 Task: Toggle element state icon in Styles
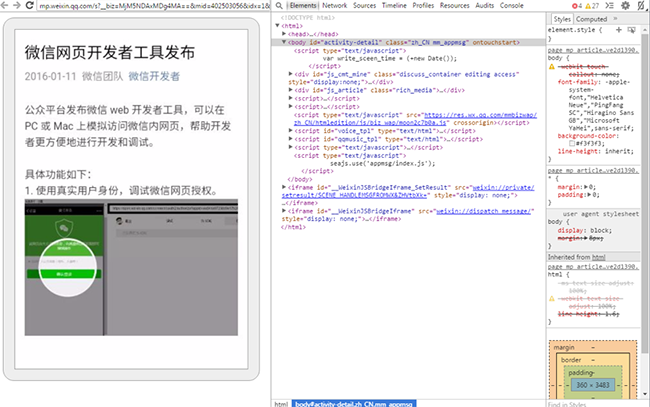(x=633, y=30)
